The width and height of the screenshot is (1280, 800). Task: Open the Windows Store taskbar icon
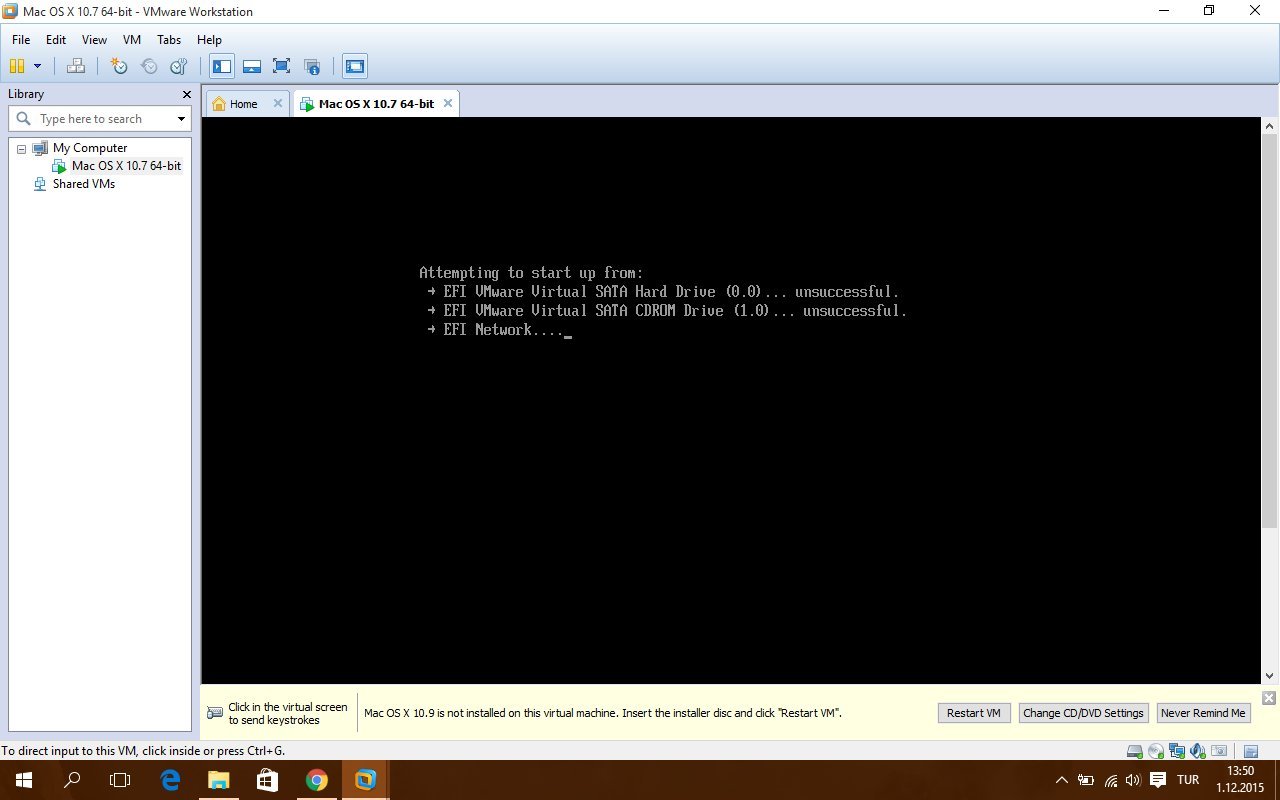[267, 780]
